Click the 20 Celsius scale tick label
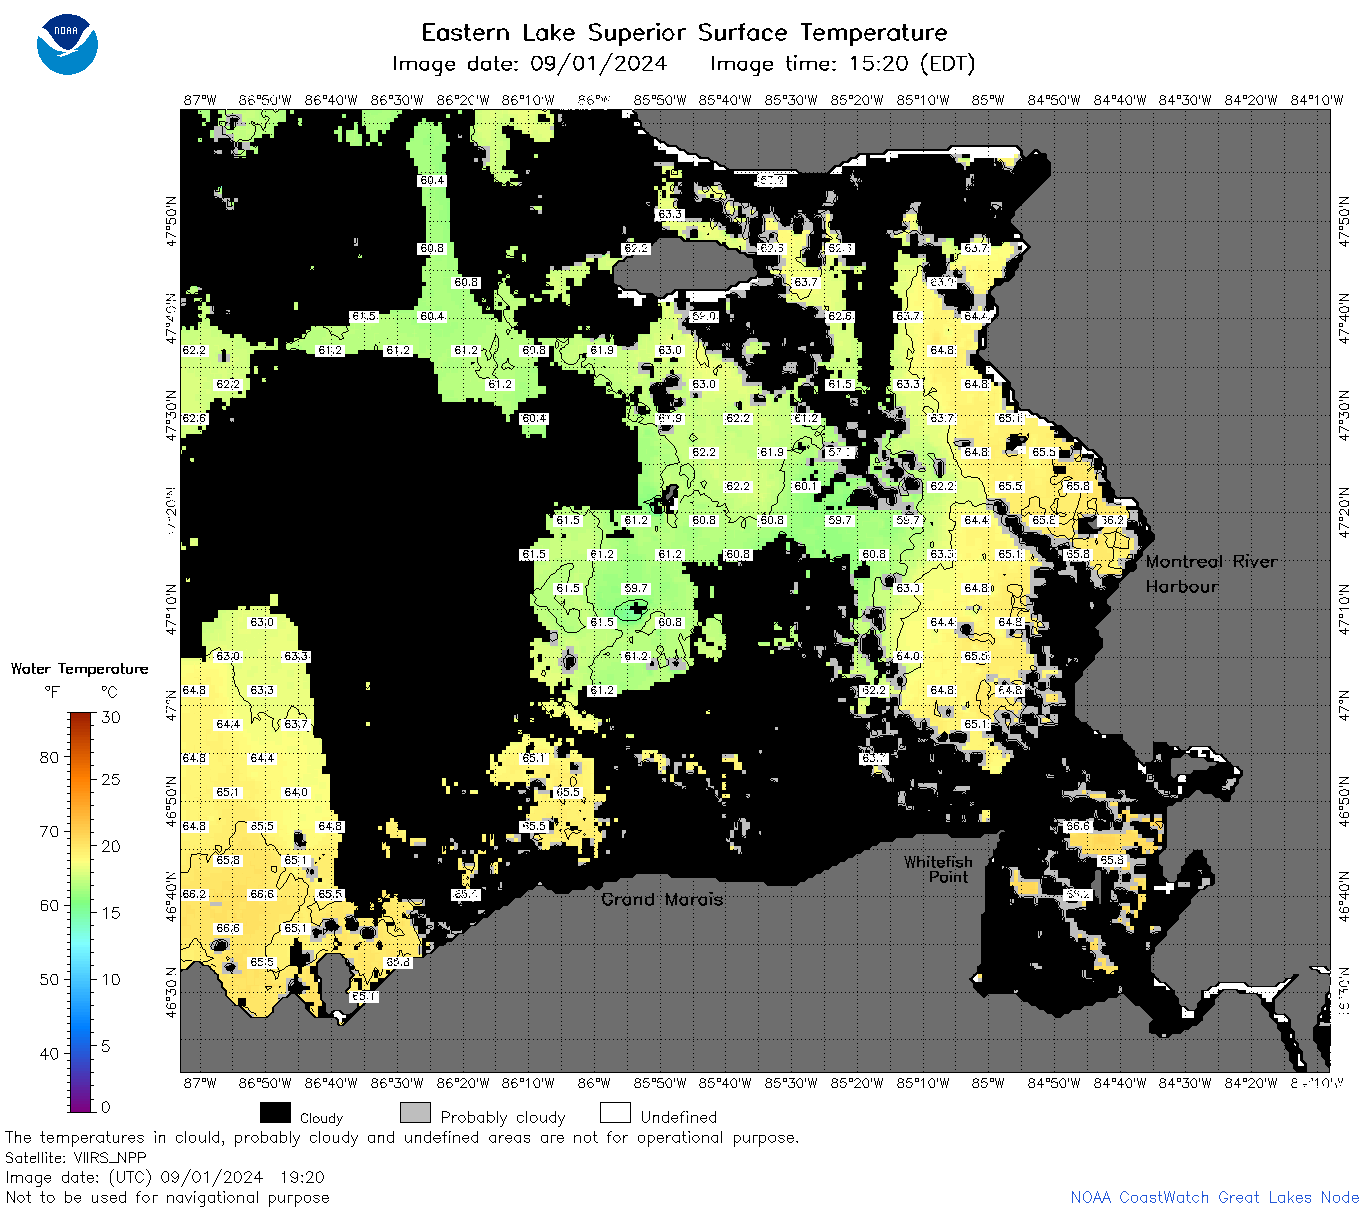 111,846
